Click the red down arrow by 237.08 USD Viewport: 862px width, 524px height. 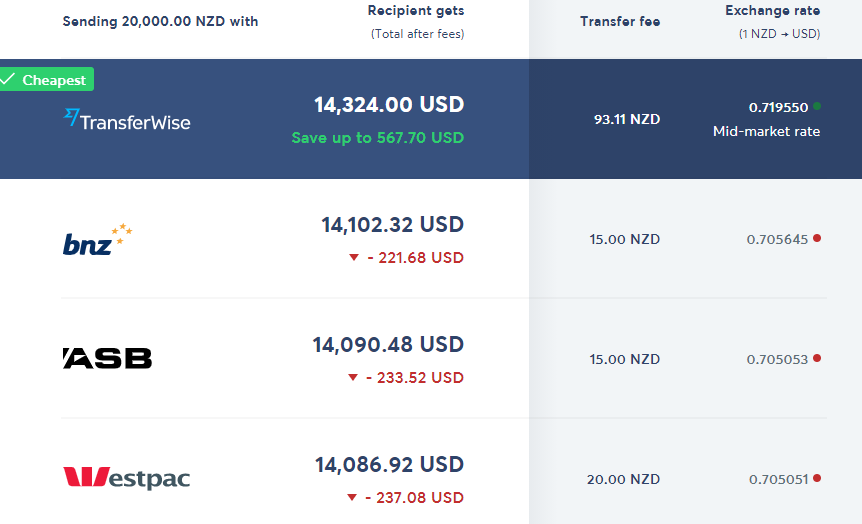click(x=353, y=498)
